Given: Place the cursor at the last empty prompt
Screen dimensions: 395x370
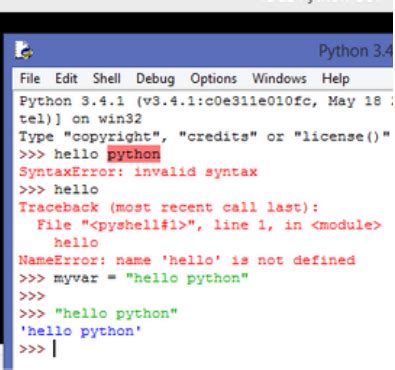Looking at the screenshot, I should pos(55,349).
